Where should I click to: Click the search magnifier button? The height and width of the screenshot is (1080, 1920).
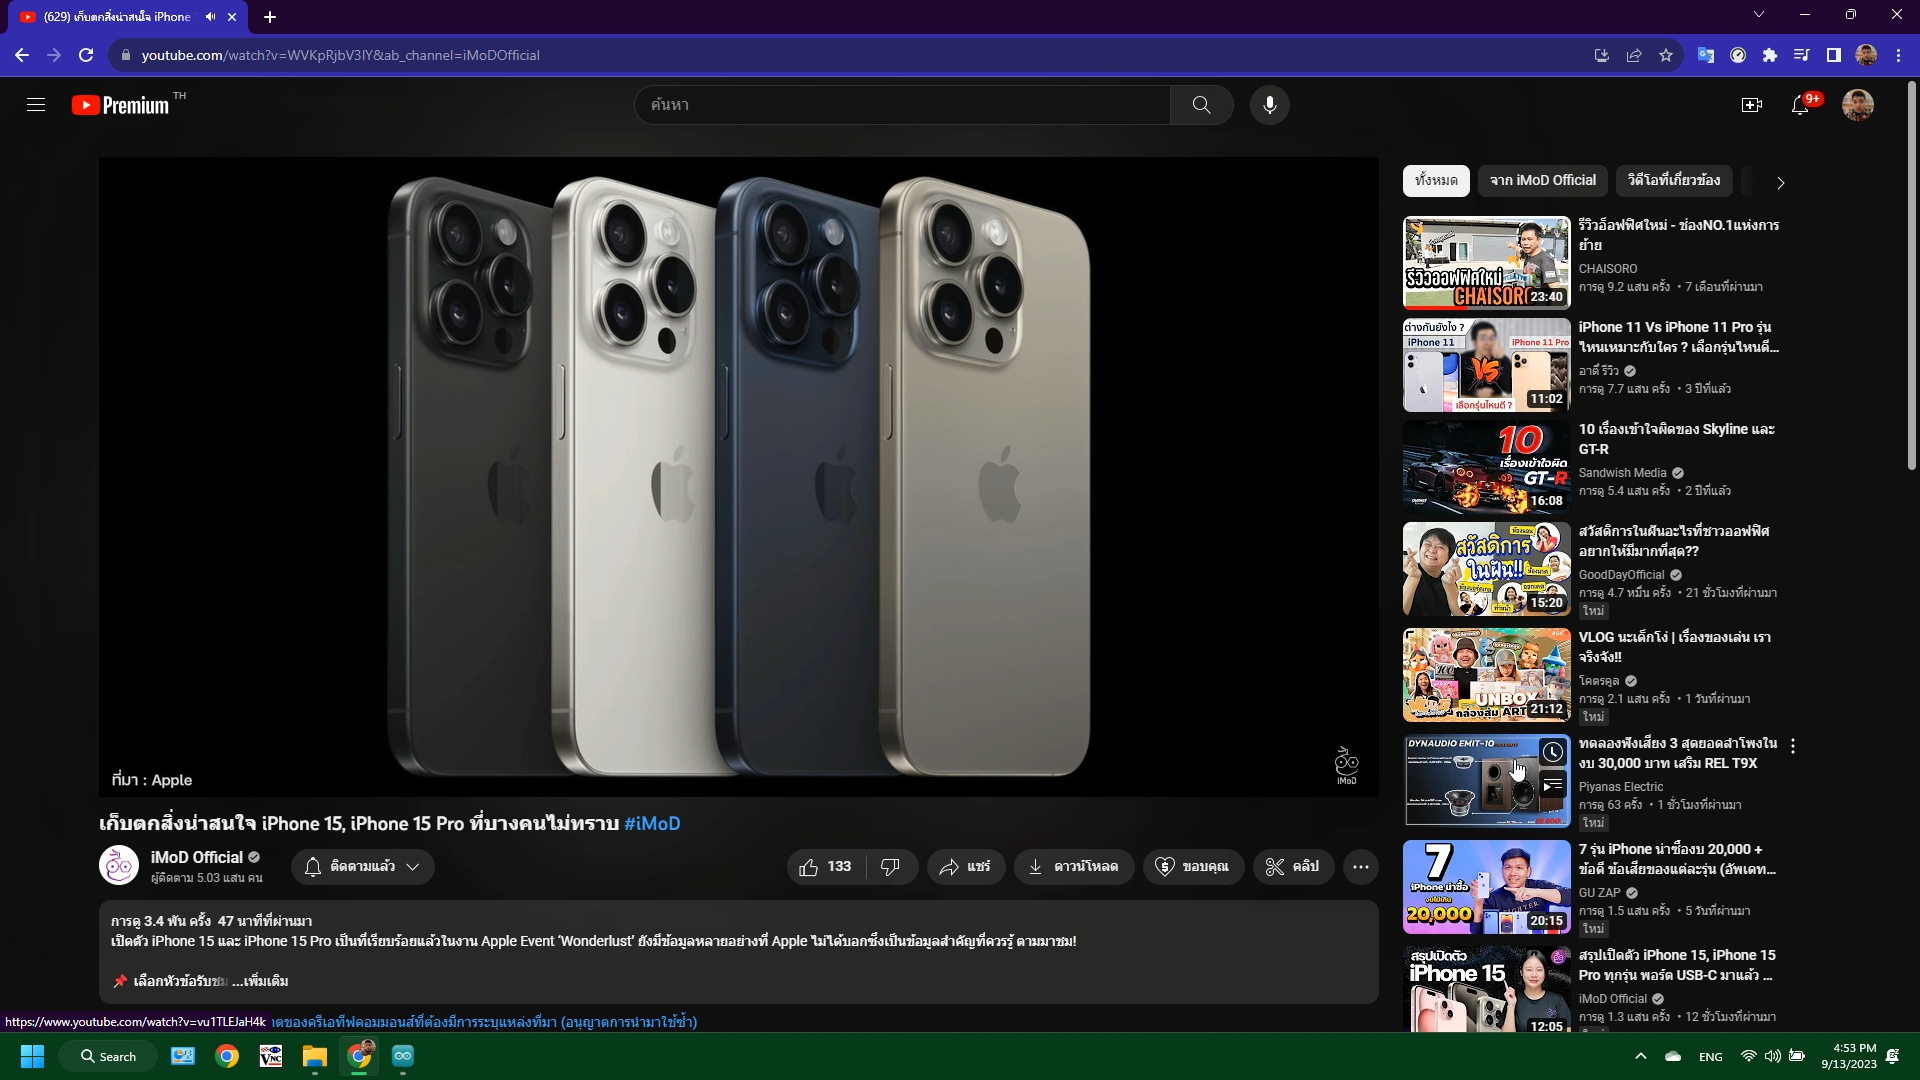pyautogui.click(x=1201, y=105)
